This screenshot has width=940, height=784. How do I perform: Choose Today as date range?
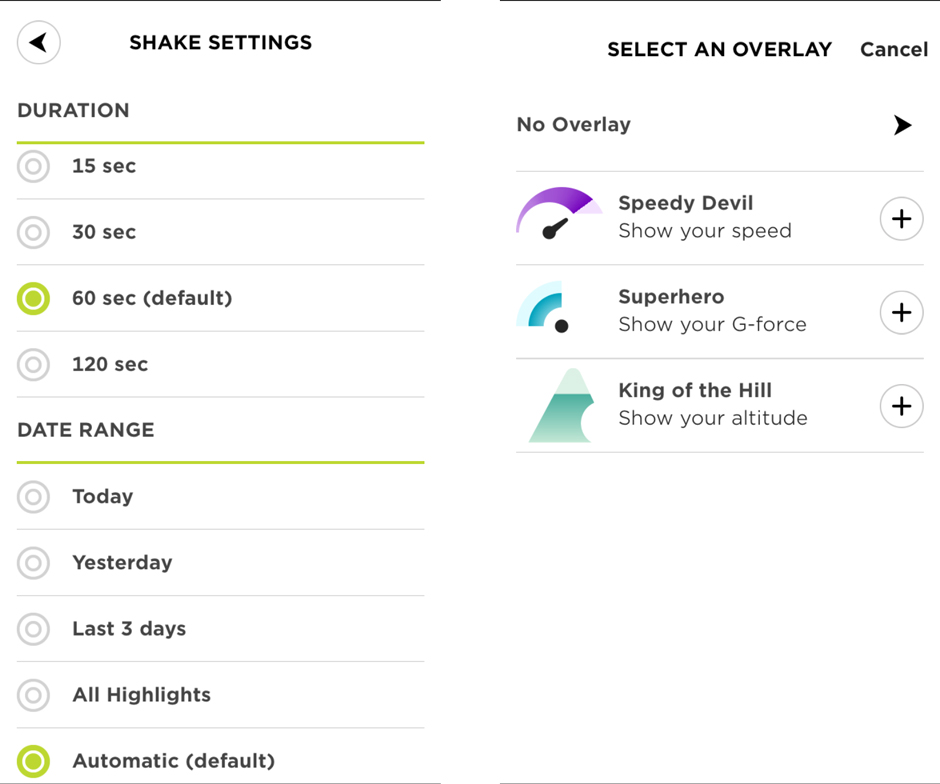point(34,496)
